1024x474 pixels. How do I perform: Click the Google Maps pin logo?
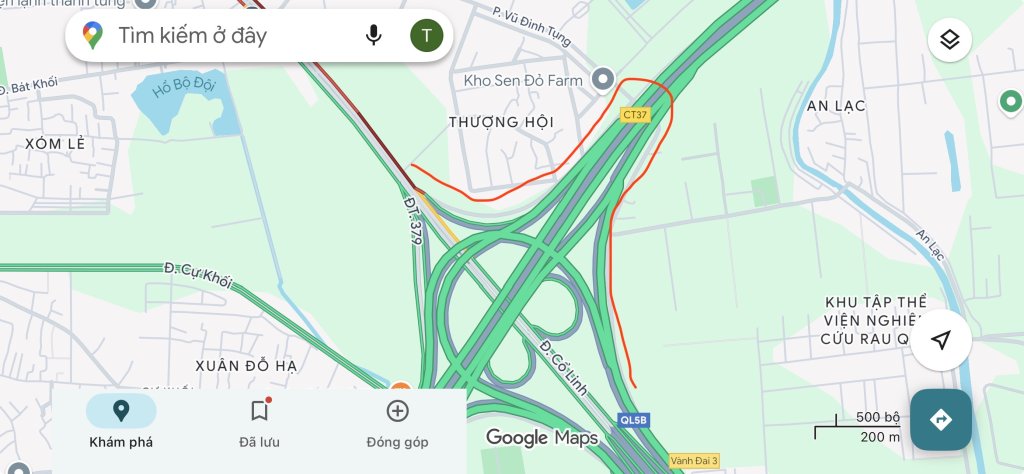[93, 35]
